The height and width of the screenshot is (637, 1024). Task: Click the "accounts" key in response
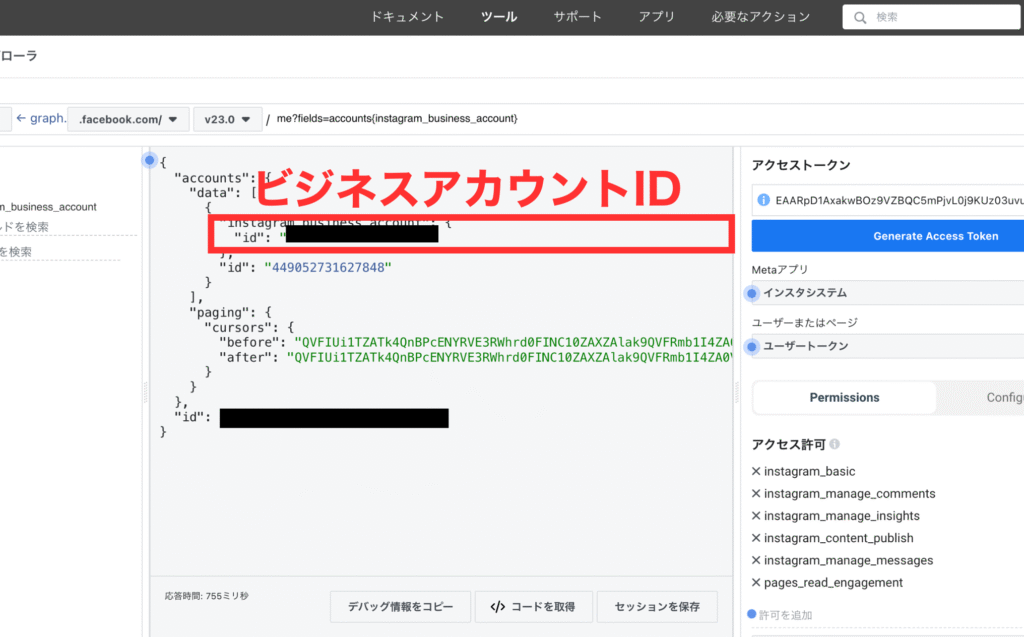212,178
